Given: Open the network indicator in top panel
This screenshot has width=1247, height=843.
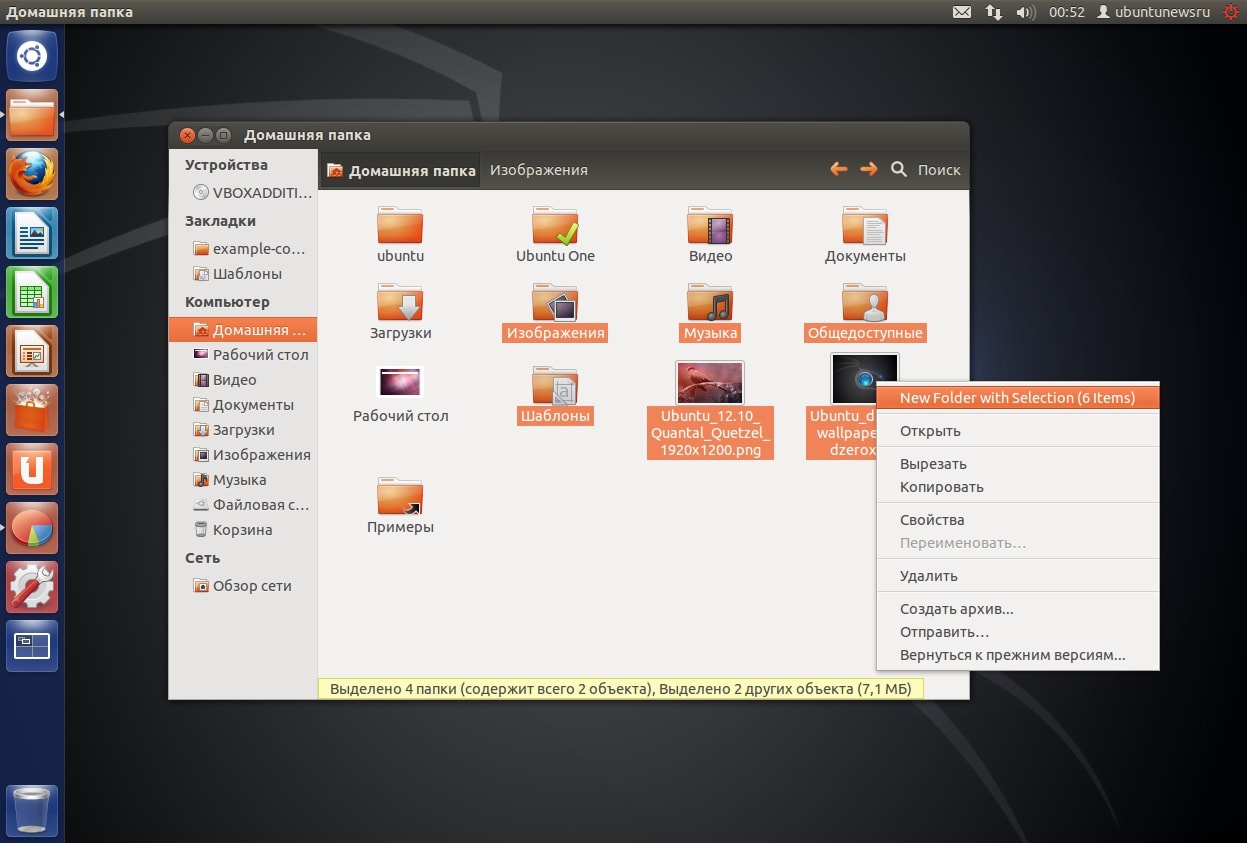Looking at the screenshot, I should (994, 12).
